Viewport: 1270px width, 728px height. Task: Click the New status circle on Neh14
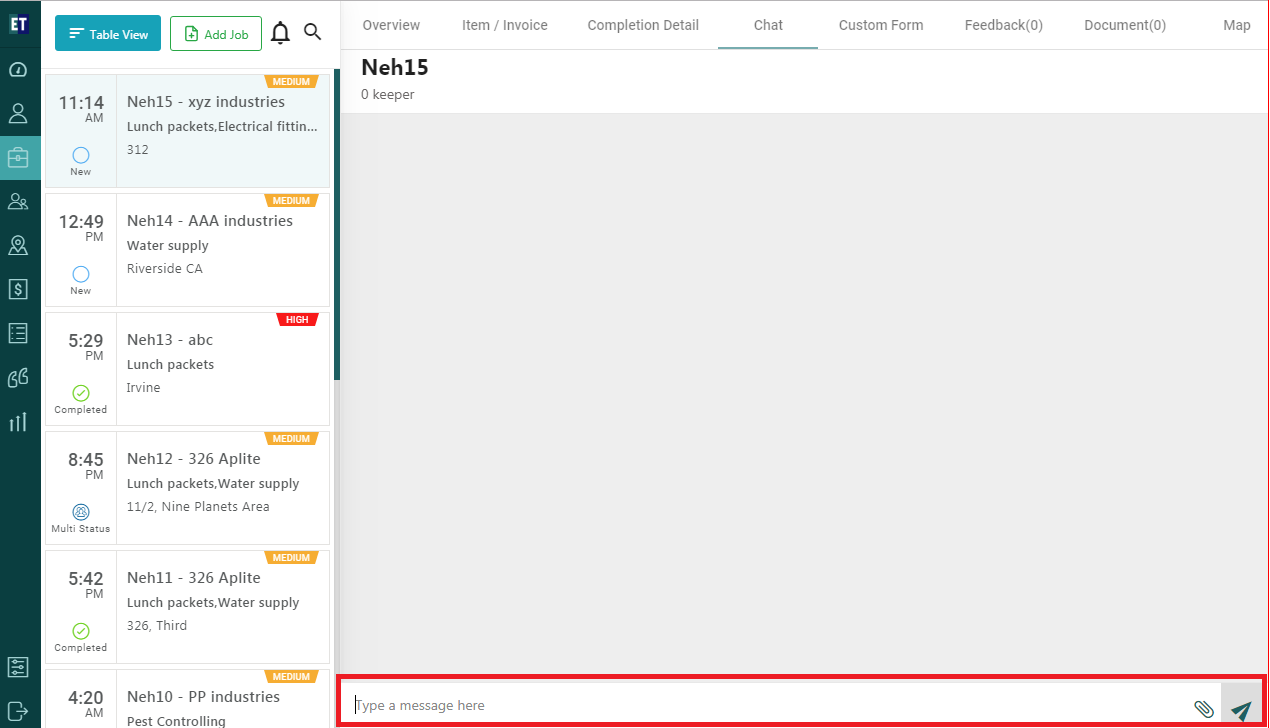[81, 274]
